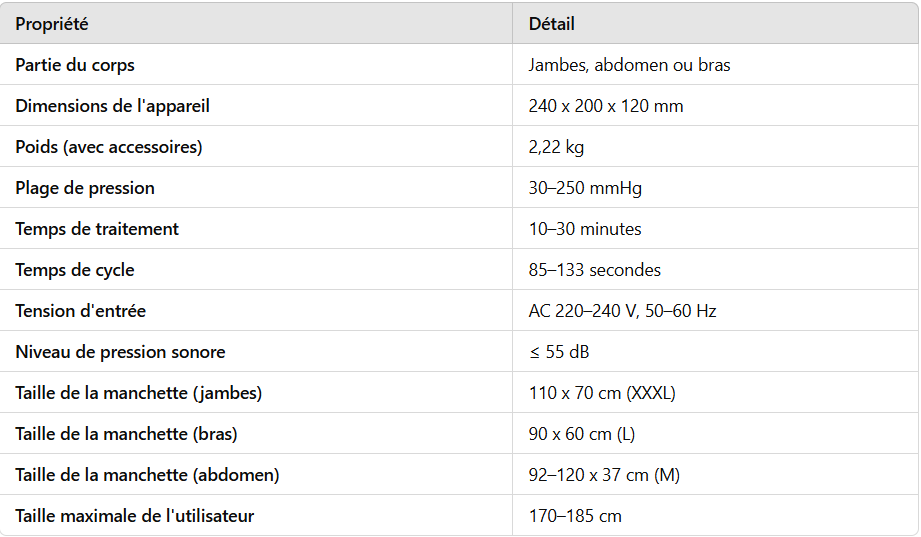The height and width of the screenshot is (537, 921).
Task: Click the Jambes, abdomen ou bras cell
Action: (x=629, y=65)
